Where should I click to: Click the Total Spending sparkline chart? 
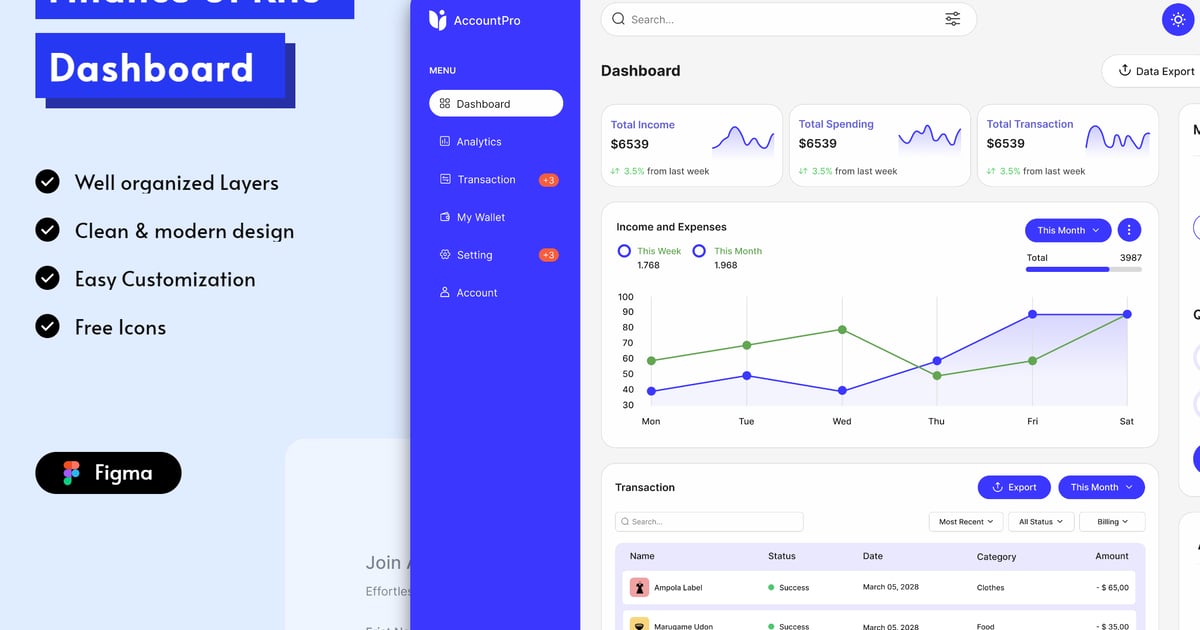[930, 137]
